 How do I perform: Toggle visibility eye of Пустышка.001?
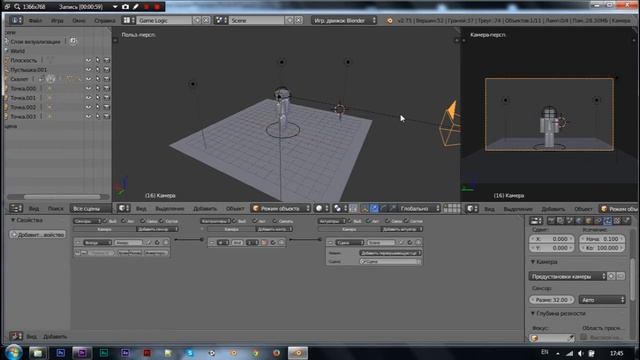[88, 70]
